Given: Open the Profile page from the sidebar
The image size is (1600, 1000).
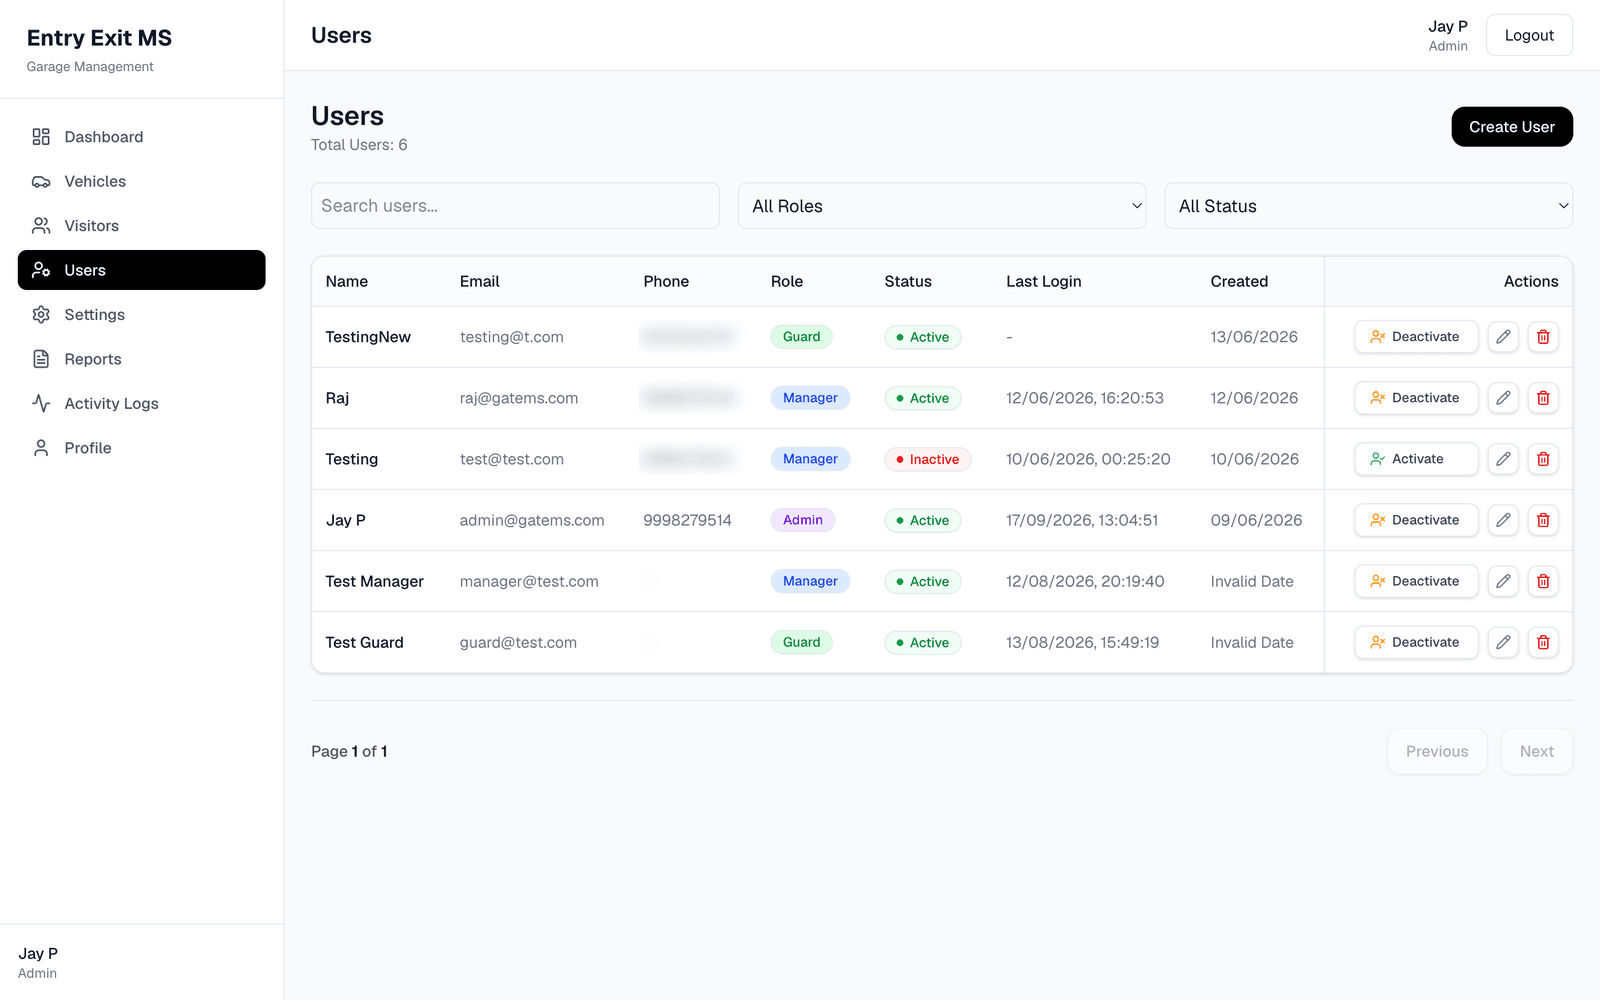Looking at the screenshot, I should 141,448.
